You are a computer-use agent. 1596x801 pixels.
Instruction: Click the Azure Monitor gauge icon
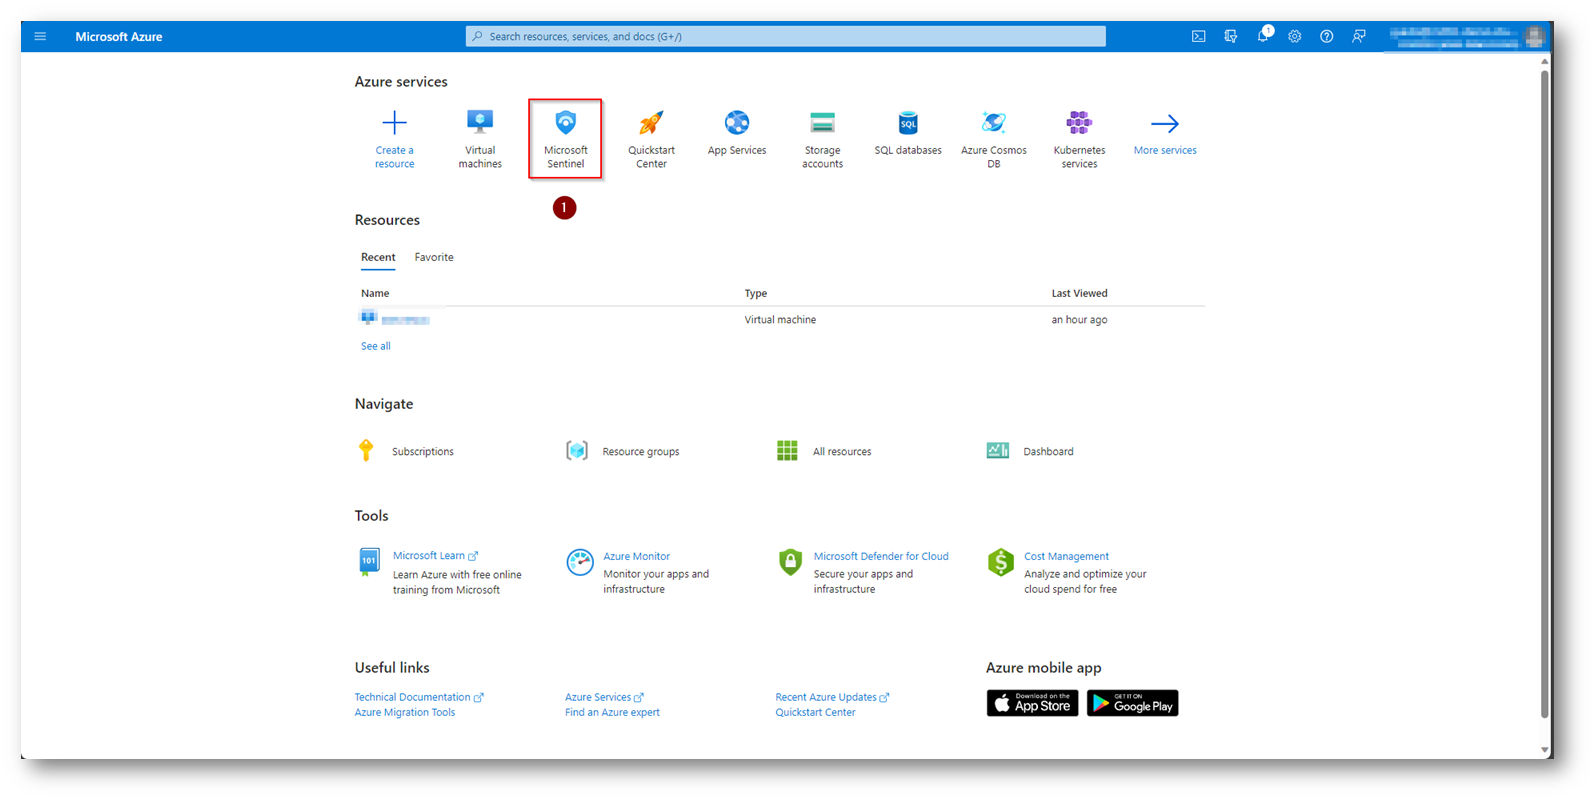click(580, 562)
